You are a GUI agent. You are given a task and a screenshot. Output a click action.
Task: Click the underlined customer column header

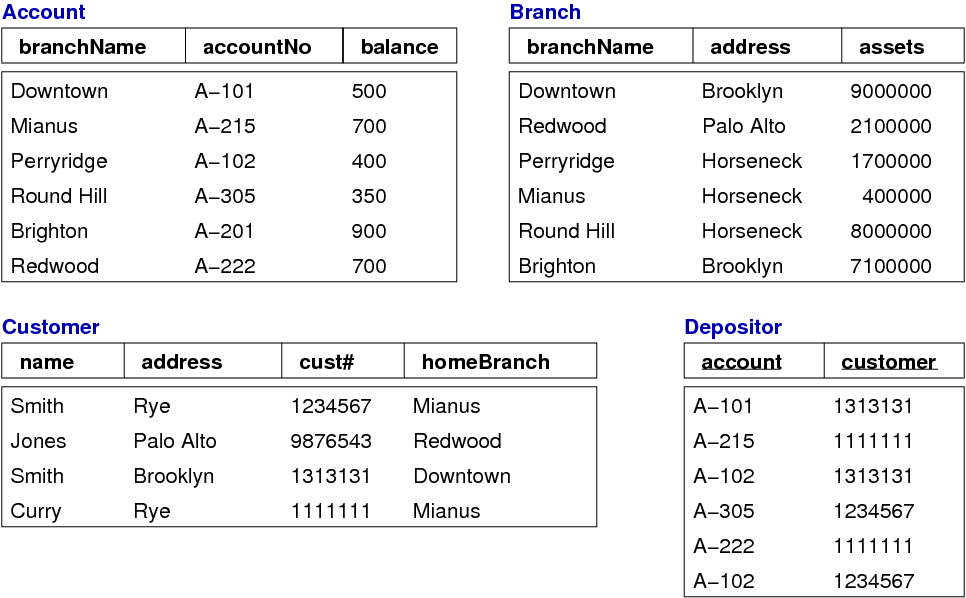pyautogui.click(x=889, y=362)
